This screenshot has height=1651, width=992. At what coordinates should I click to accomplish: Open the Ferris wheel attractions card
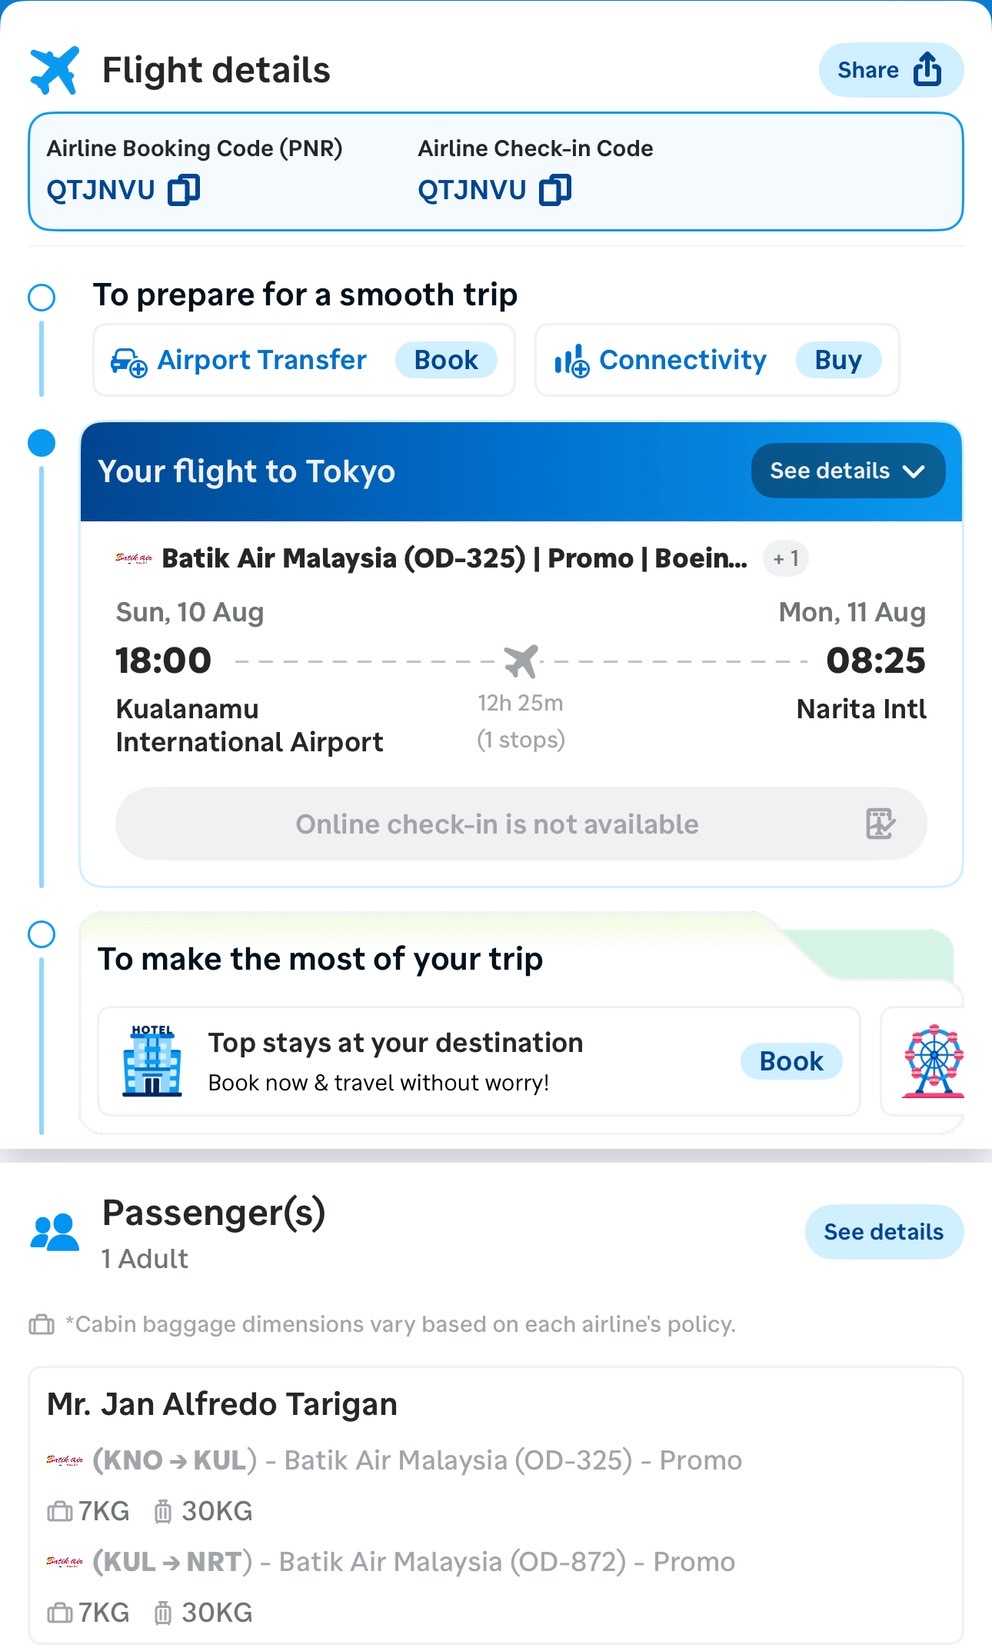tap(932, 1061)
